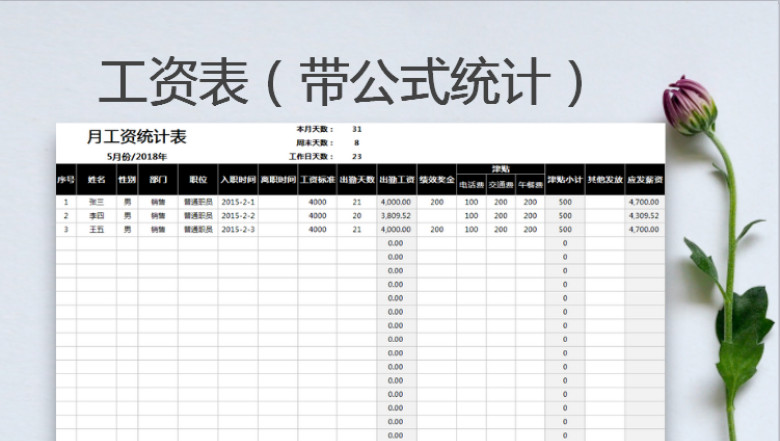Select hire date cell 2015-2-1

(238, 202)
